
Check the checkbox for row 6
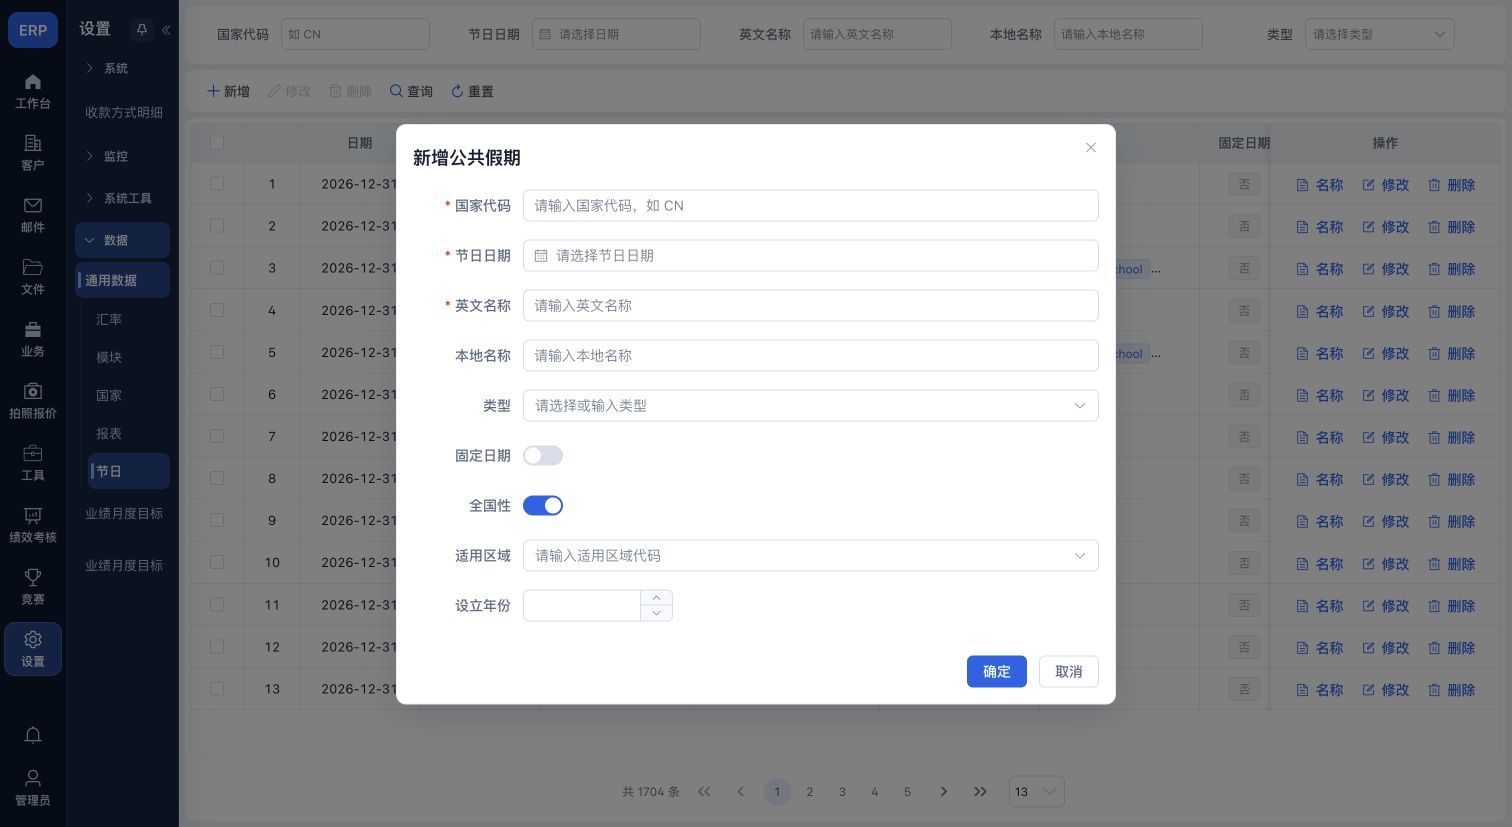[217, 394]
